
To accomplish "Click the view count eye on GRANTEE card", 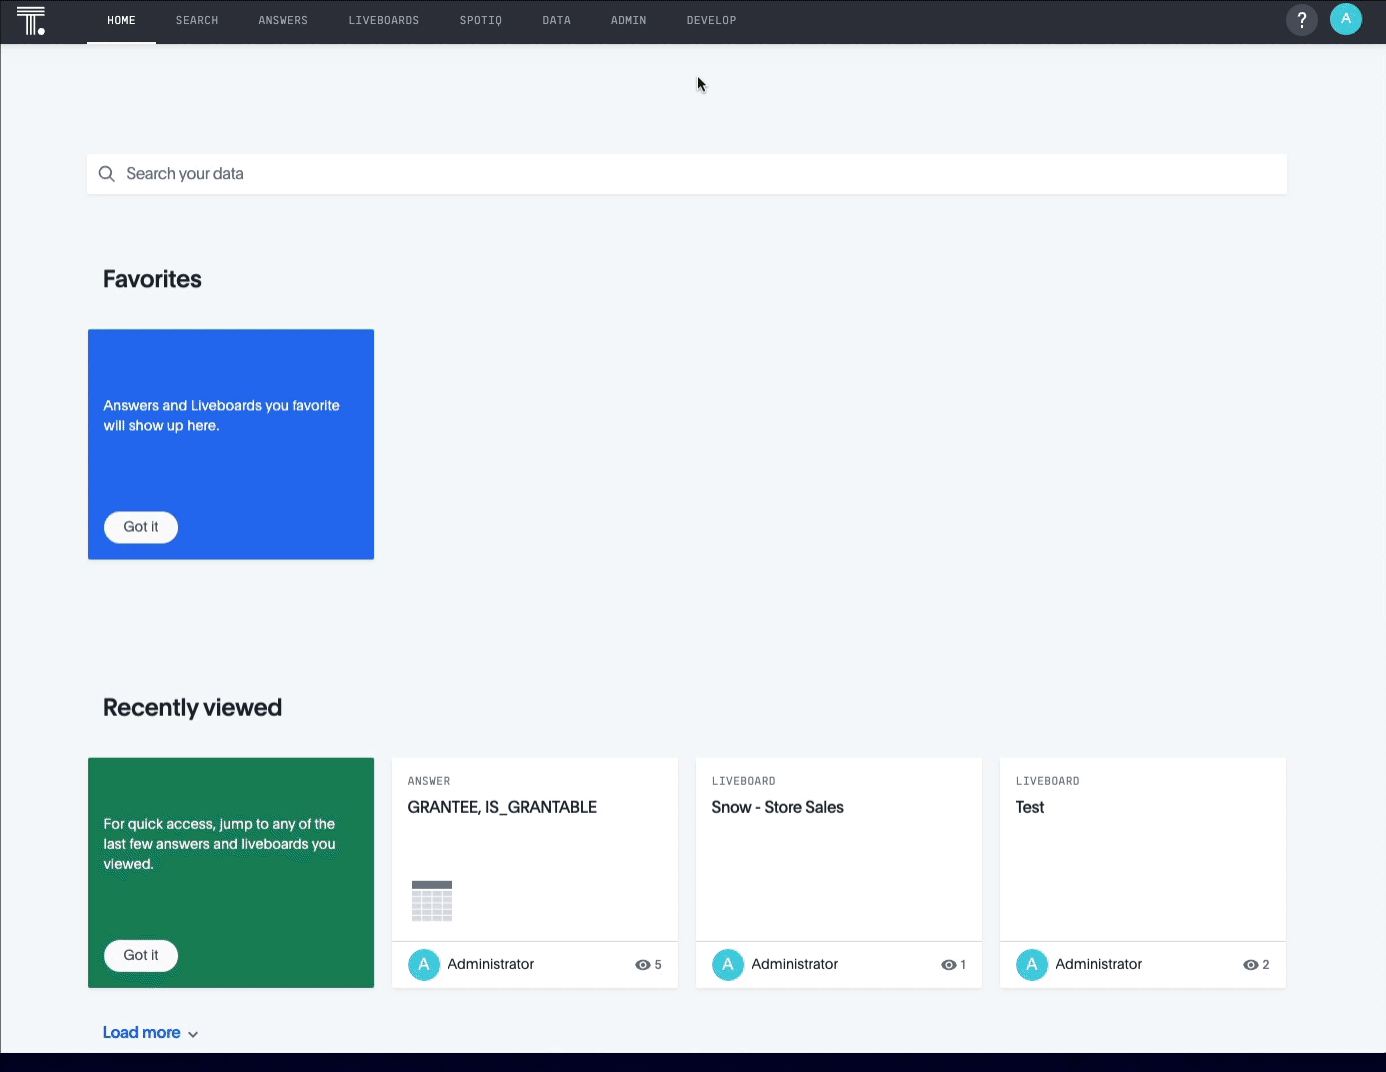I will coord(643,965).
